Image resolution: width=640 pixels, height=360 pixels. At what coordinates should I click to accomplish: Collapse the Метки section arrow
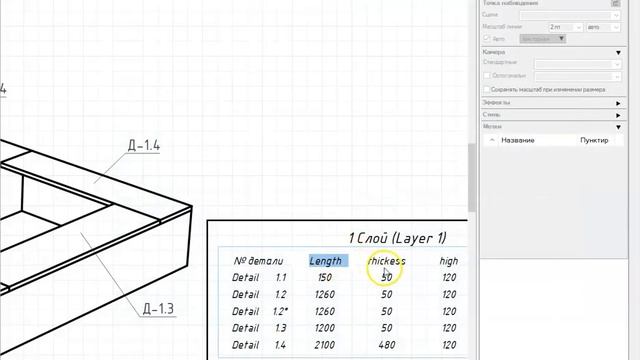click(618, 127)
